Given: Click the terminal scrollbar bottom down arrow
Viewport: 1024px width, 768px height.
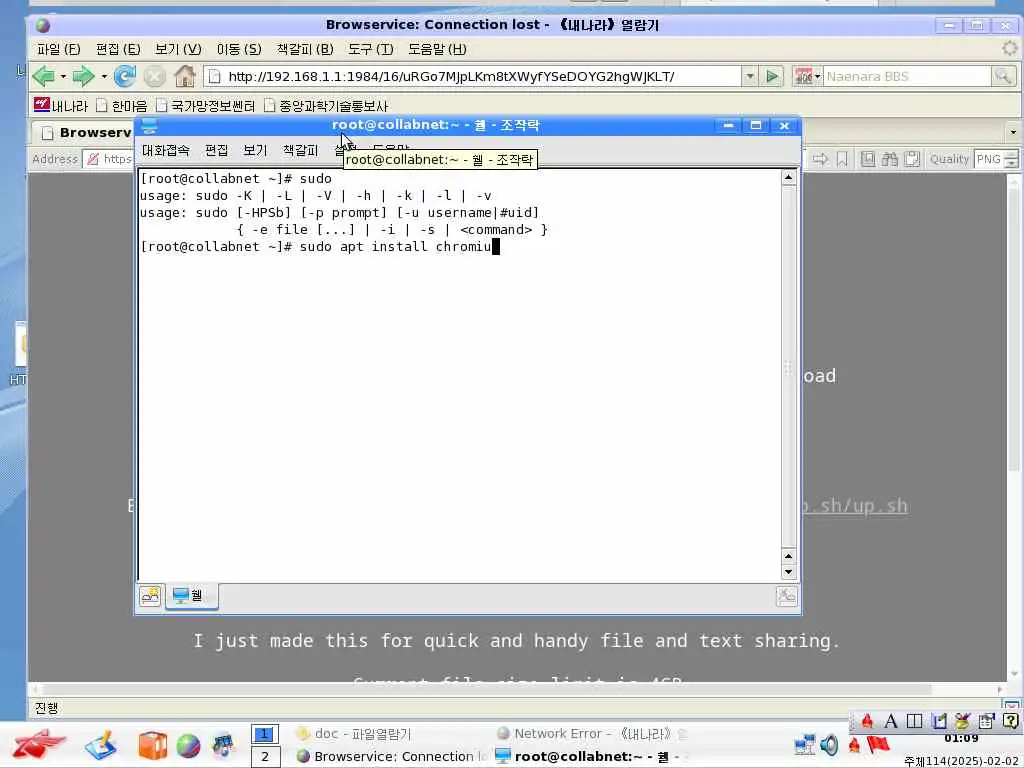Looking at the screenshot, I should point(788,572).
